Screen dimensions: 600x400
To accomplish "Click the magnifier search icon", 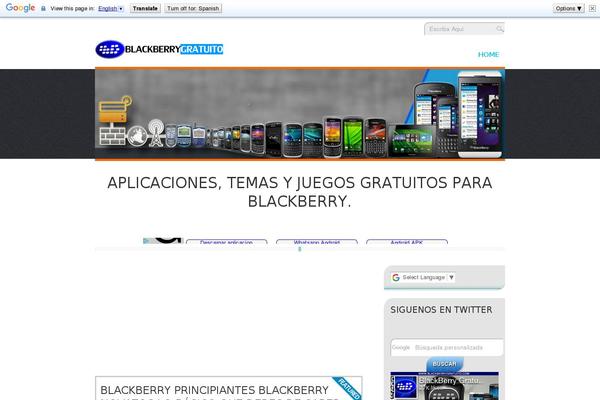I will (x=500, y=29).
